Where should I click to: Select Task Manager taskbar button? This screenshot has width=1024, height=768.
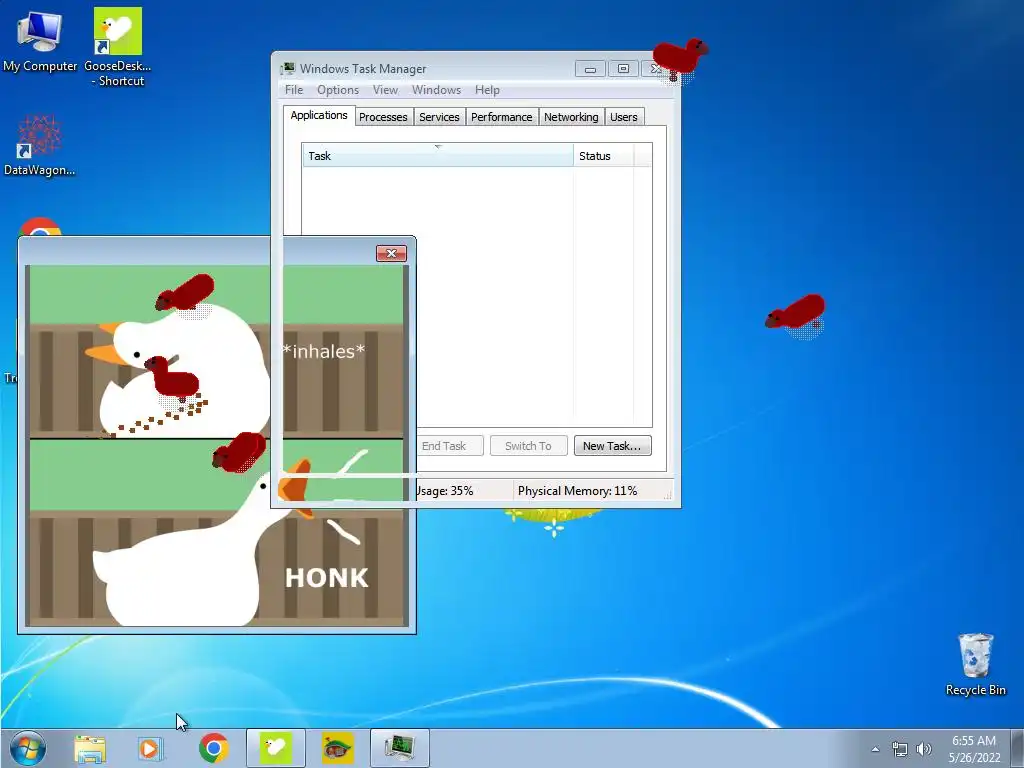400,748
